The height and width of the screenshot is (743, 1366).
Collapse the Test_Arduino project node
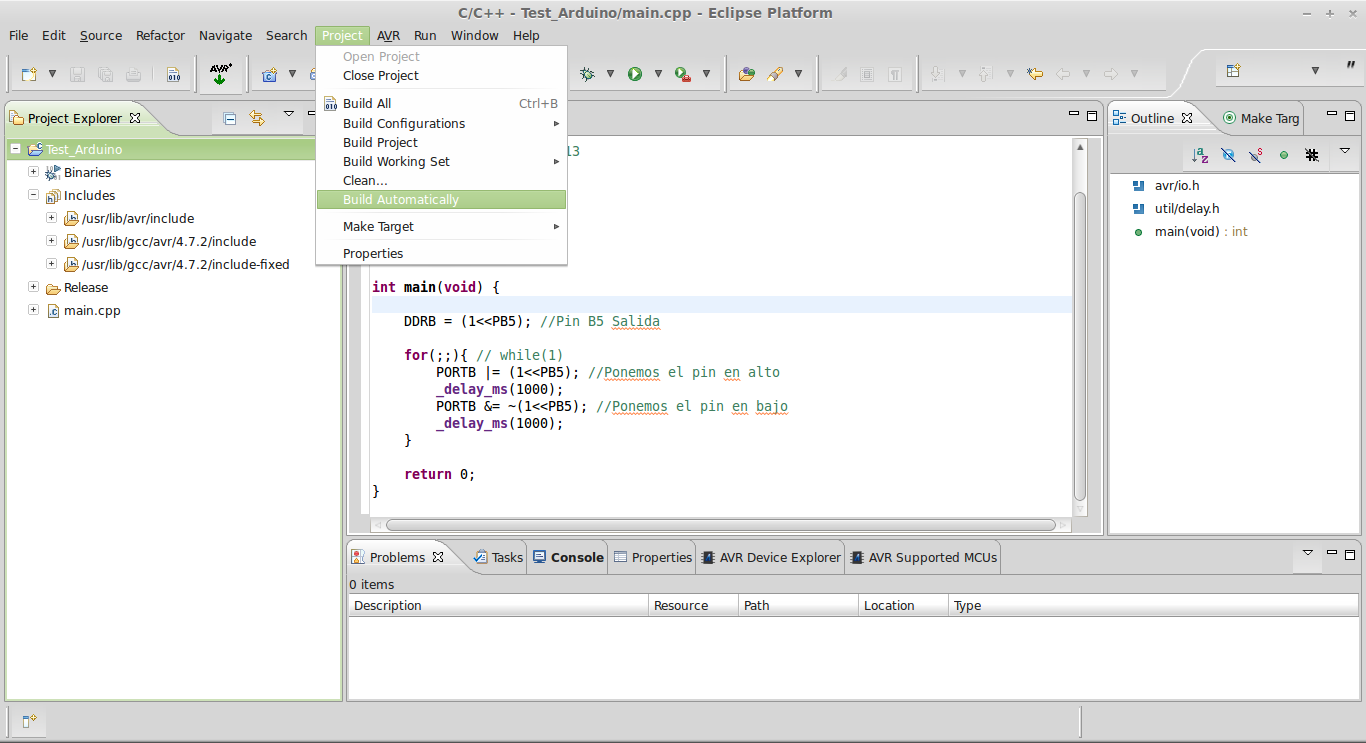(16, 149)
